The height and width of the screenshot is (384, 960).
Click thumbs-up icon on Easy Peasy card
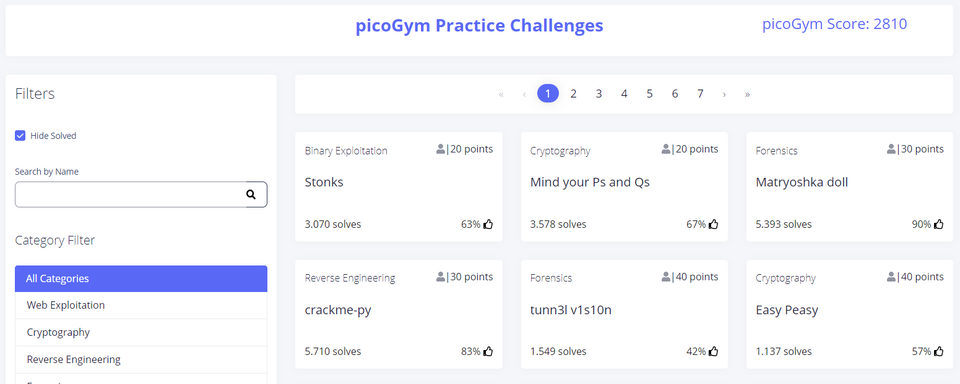[x=939, y=352]
